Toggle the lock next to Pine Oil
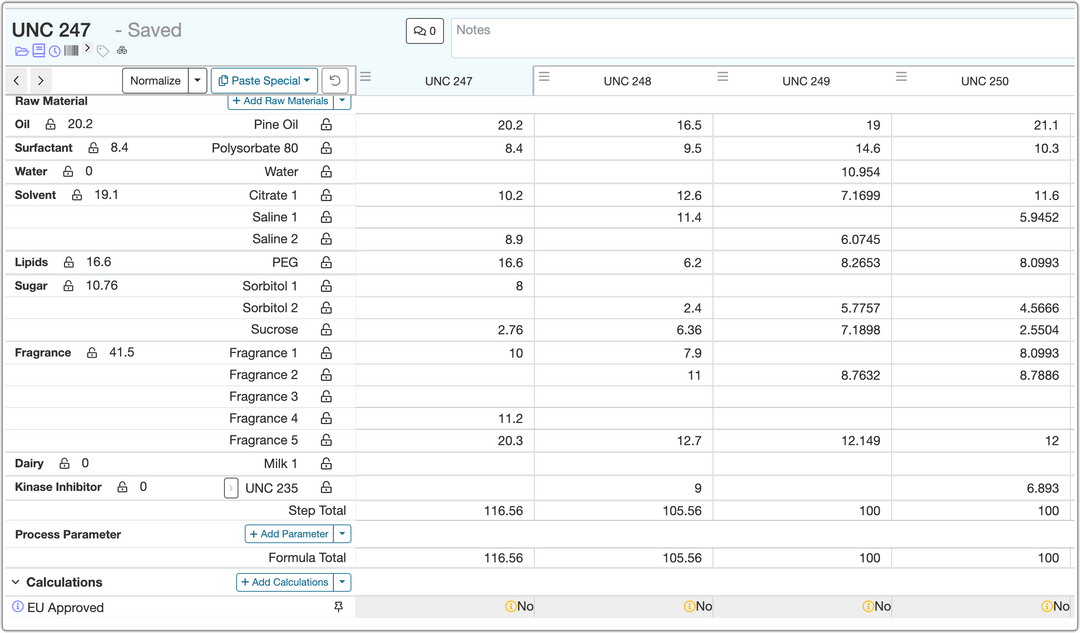The image size is (1080, 633). (x=326, y=125)
